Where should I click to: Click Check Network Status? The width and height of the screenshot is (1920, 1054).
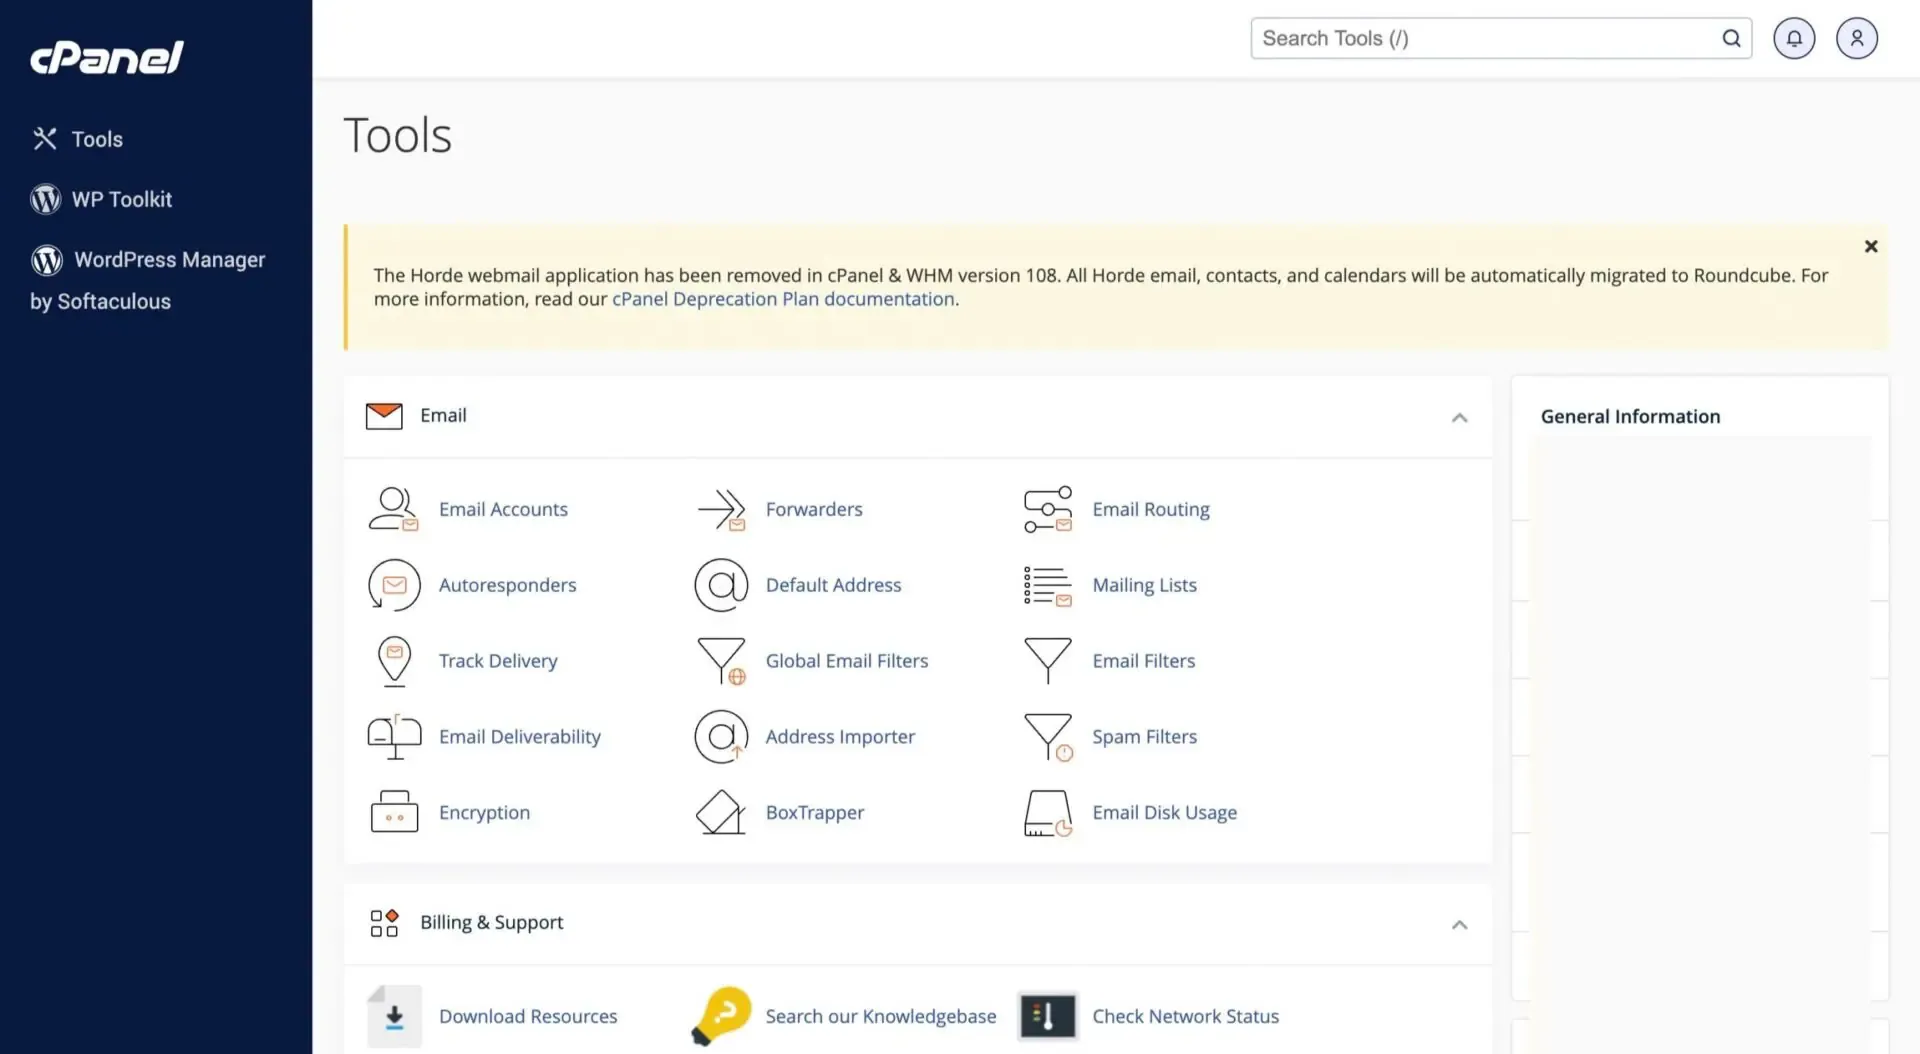point(1185,1016)
